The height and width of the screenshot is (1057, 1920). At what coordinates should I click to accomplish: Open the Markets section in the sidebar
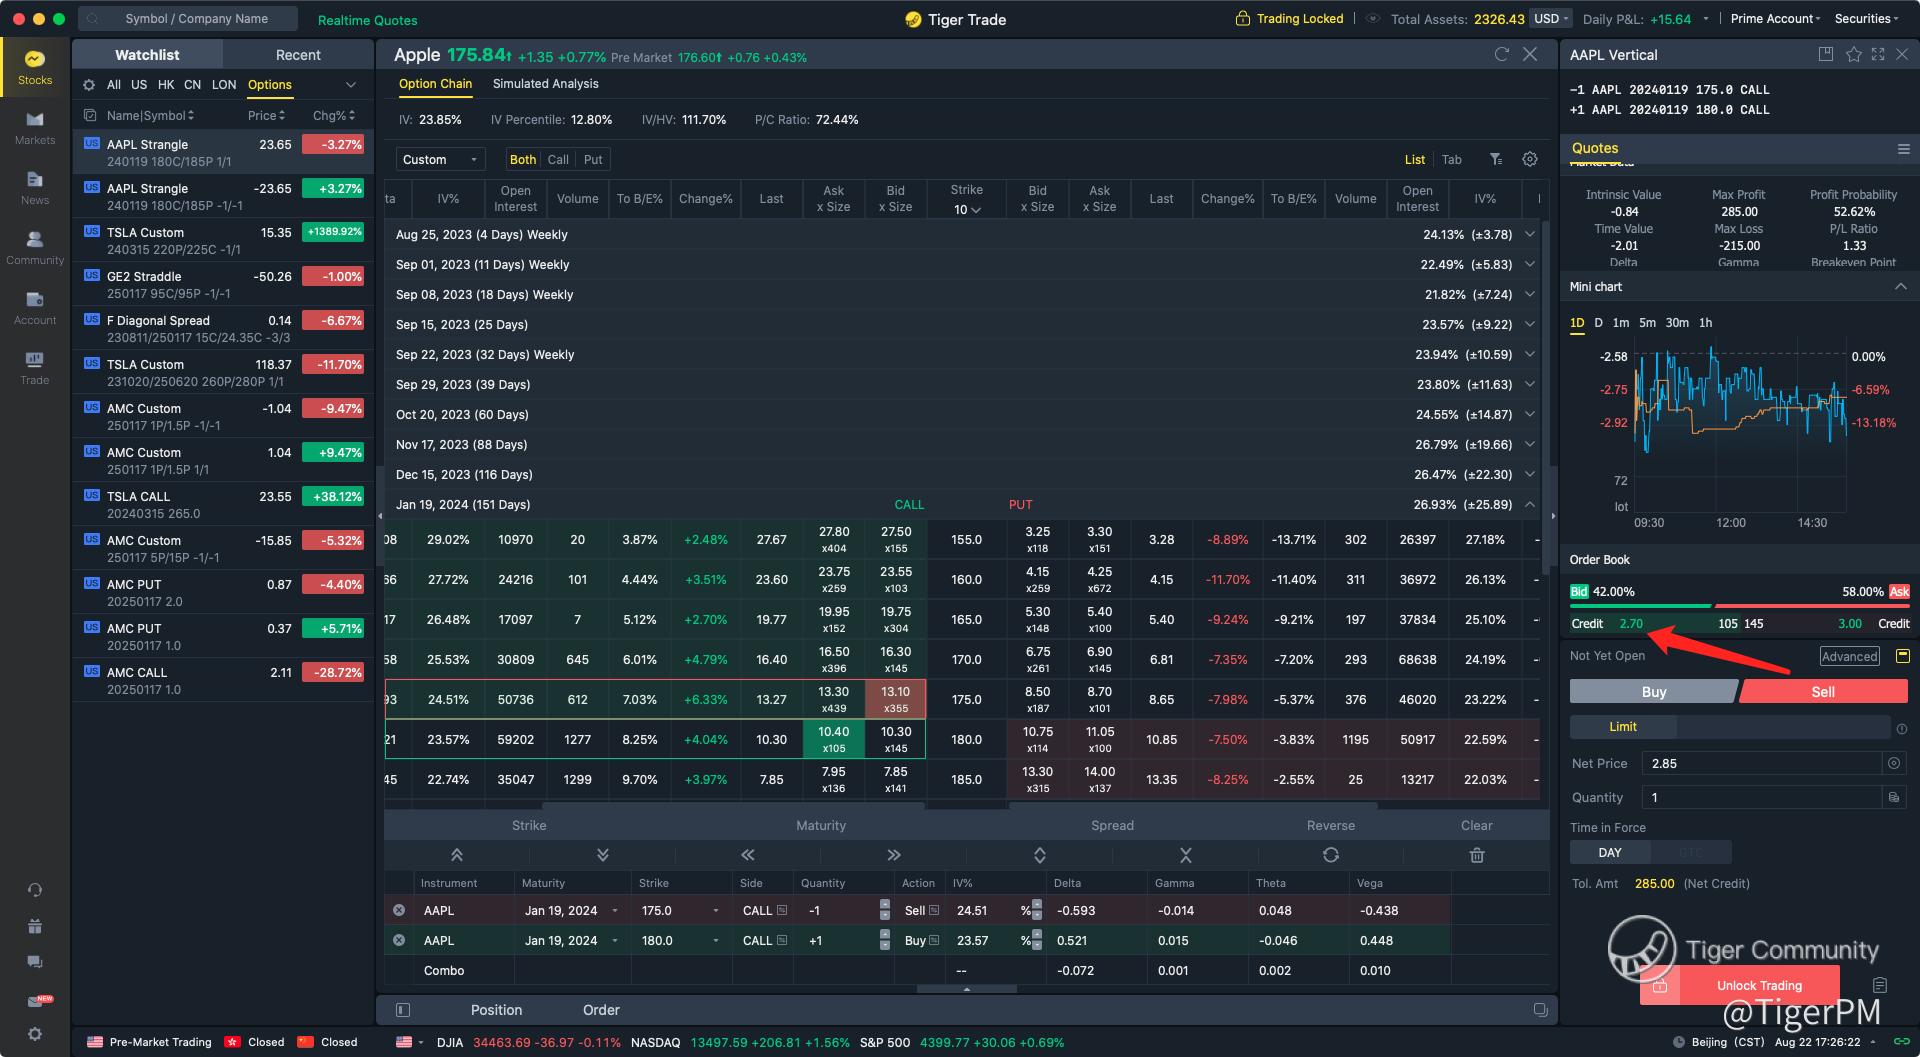(x=35, y=127)
